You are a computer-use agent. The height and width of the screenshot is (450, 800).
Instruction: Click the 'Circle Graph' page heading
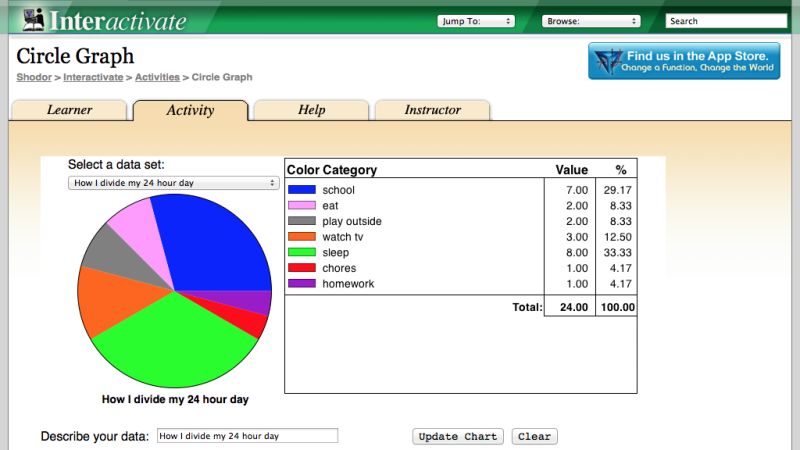coord(75,56)
